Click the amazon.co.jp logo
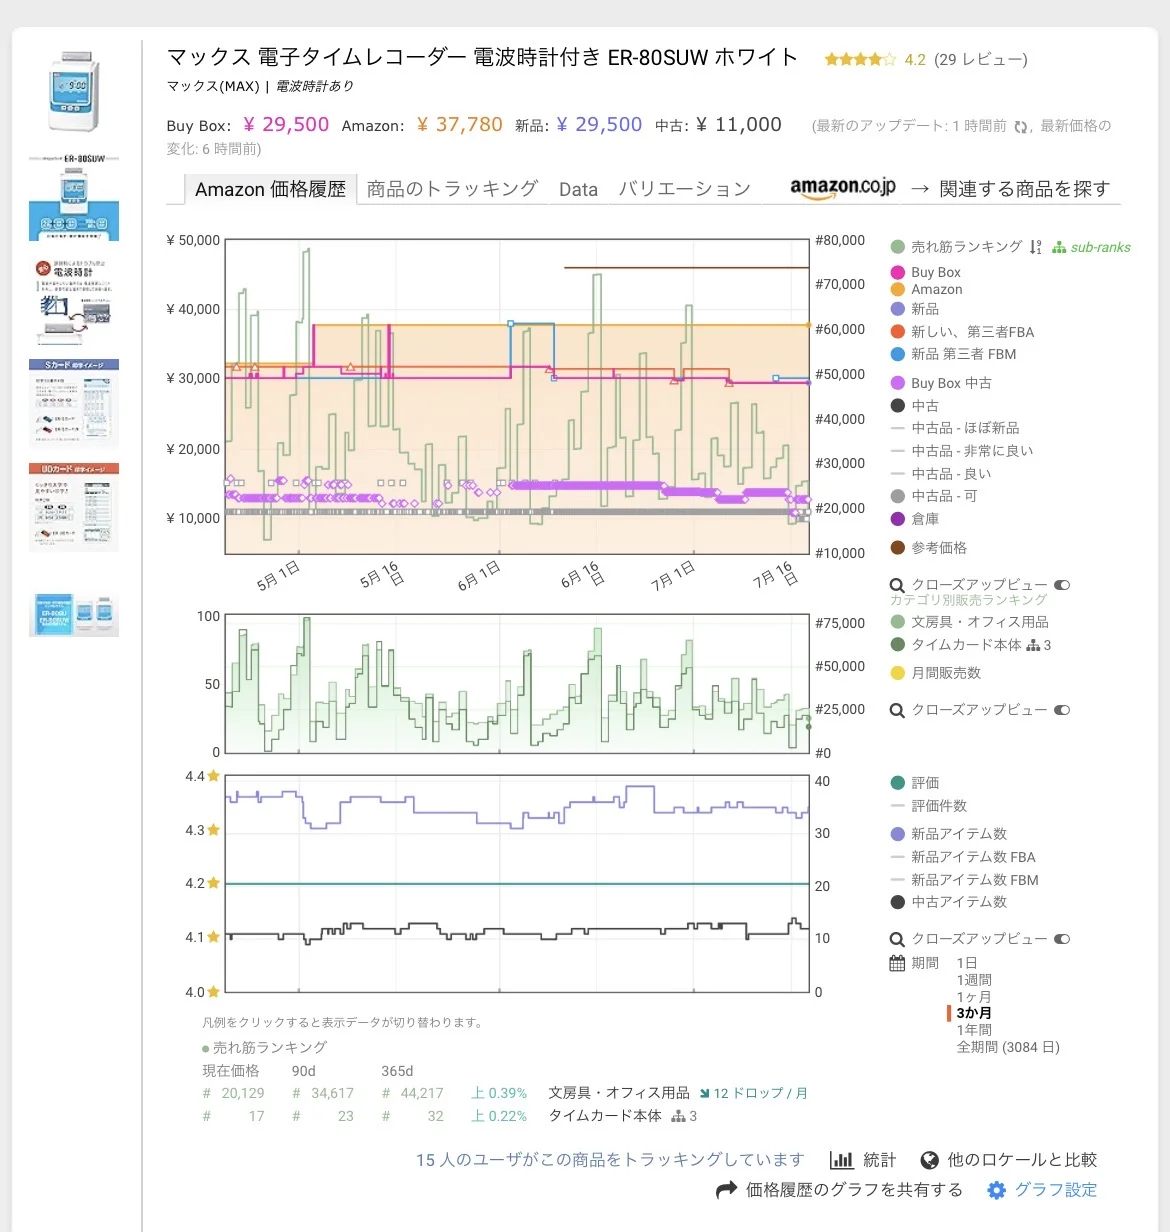Screen dimensions: 1170x1232 [843, 188]
